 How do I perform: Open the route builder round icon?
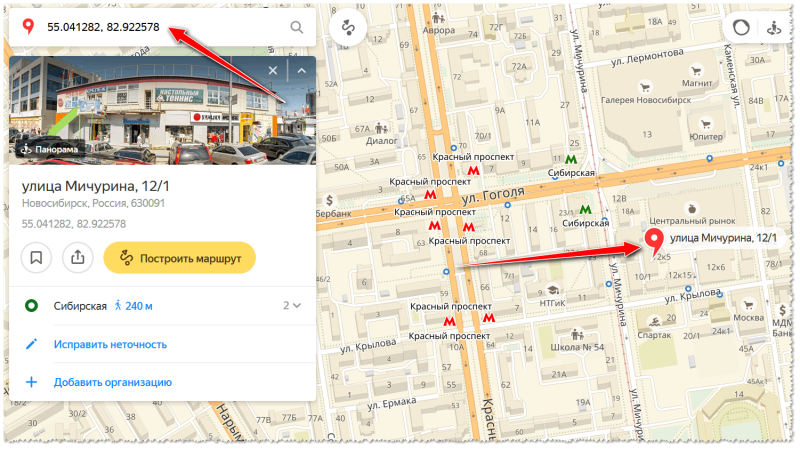pyautogui.click(x=348, y=27)
